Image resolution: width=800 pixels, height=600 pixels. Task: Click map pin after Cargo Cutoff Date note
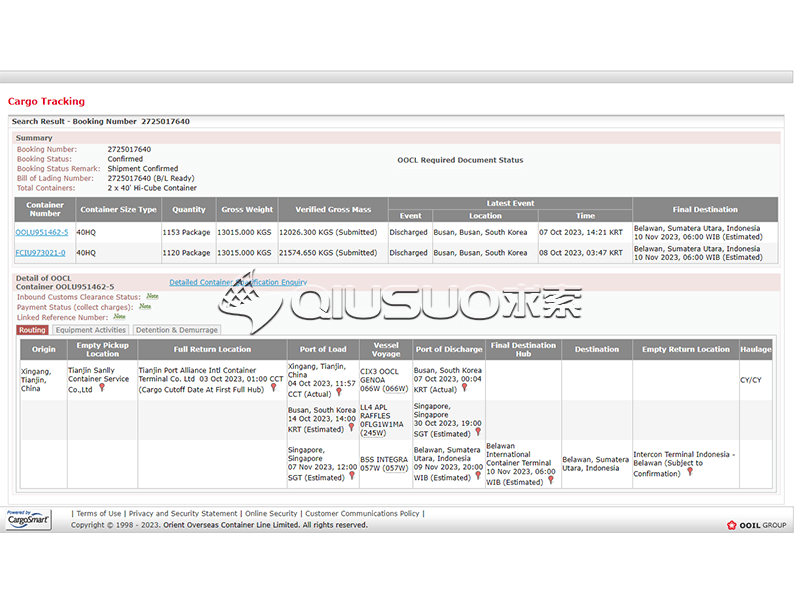(x=273, y=388)
